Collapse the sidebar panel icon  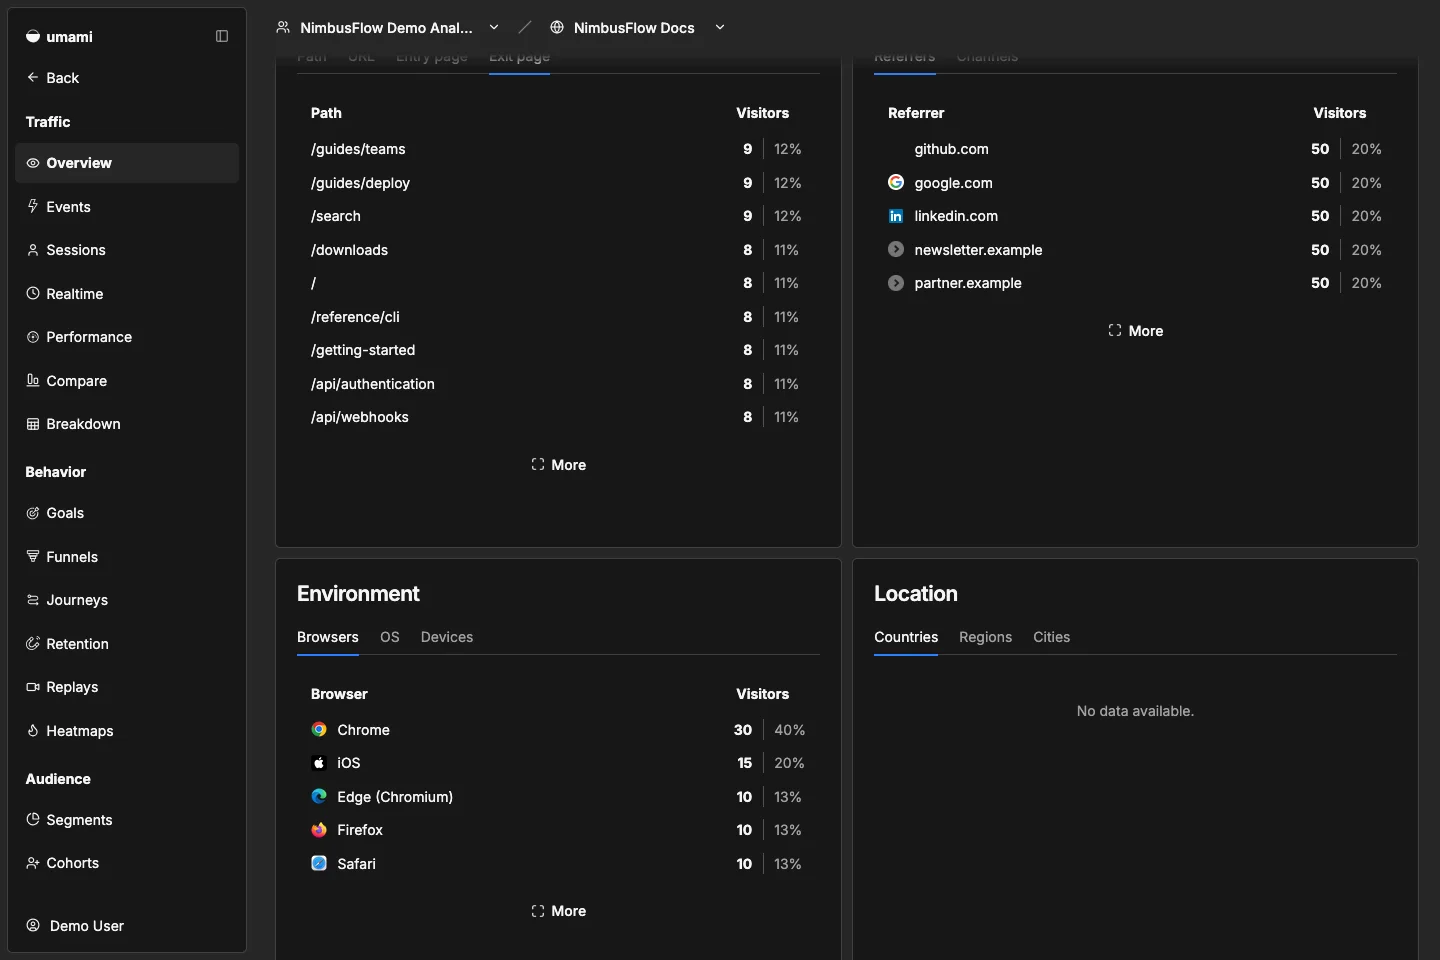[222, 36]
